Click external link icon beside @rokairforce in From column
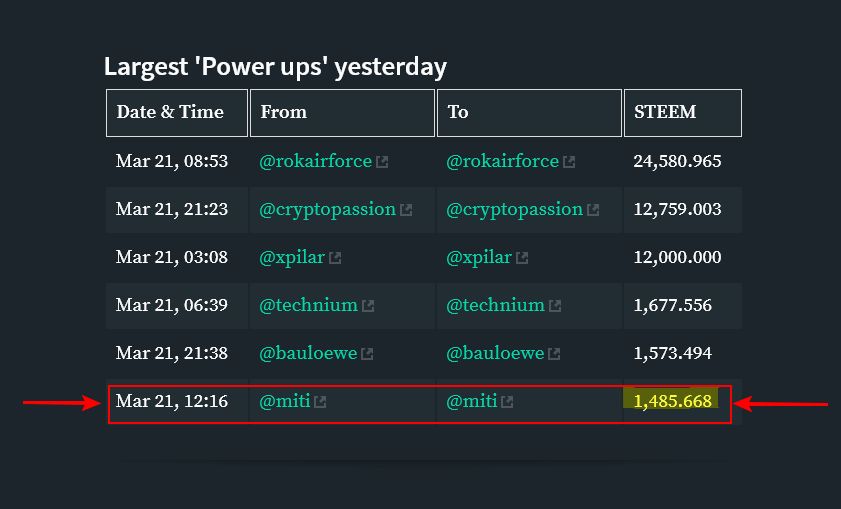841x509 pixels. [x=382, y=162]
